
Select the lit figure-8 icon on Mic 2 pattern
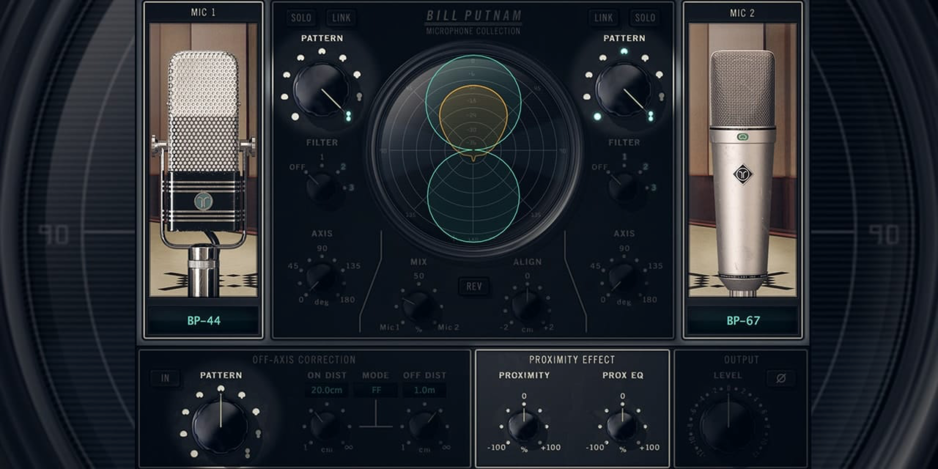click(650, 115)
